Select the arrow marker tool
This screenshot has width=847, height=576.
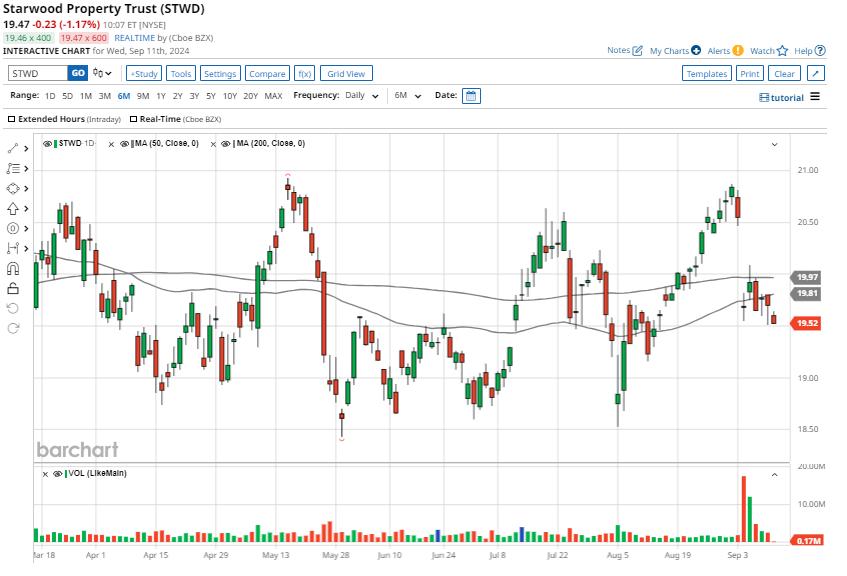coord(13,209)
